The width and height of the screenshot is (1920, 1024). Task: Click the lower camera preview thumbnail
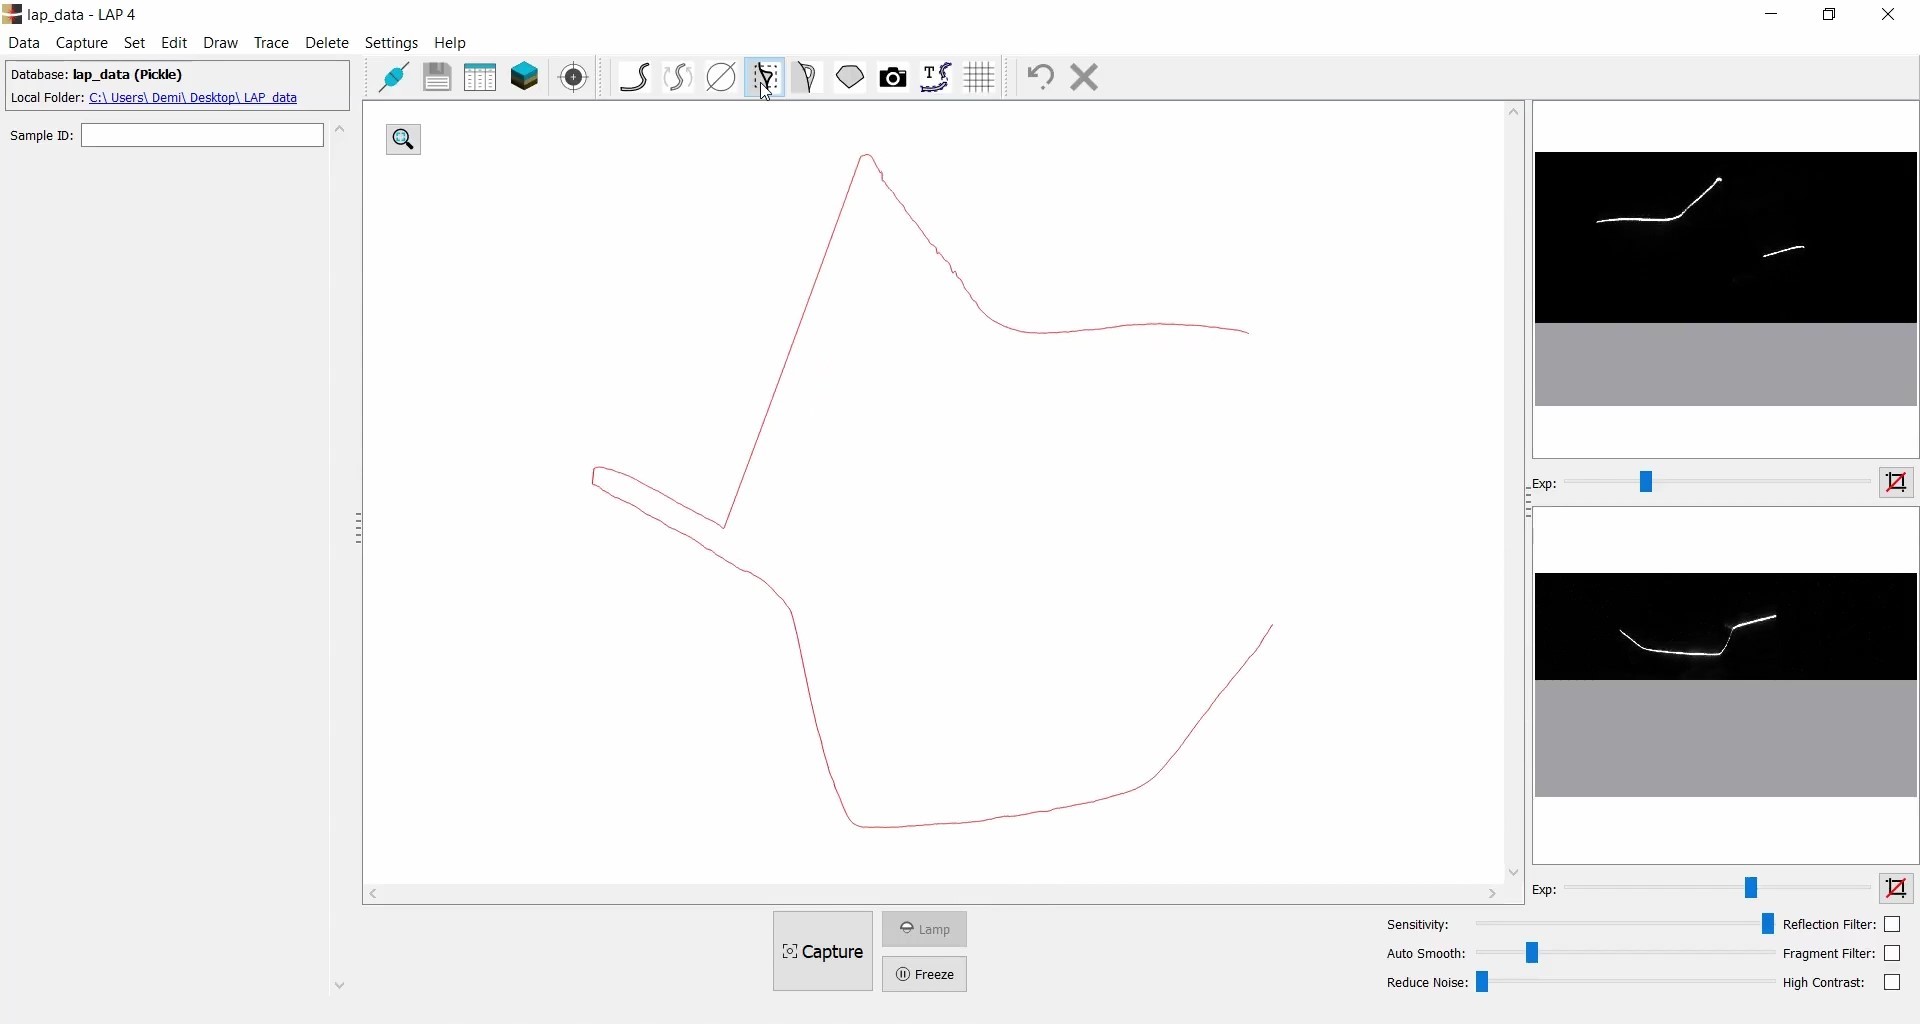pyautogui.click(x=1727, y=687)
